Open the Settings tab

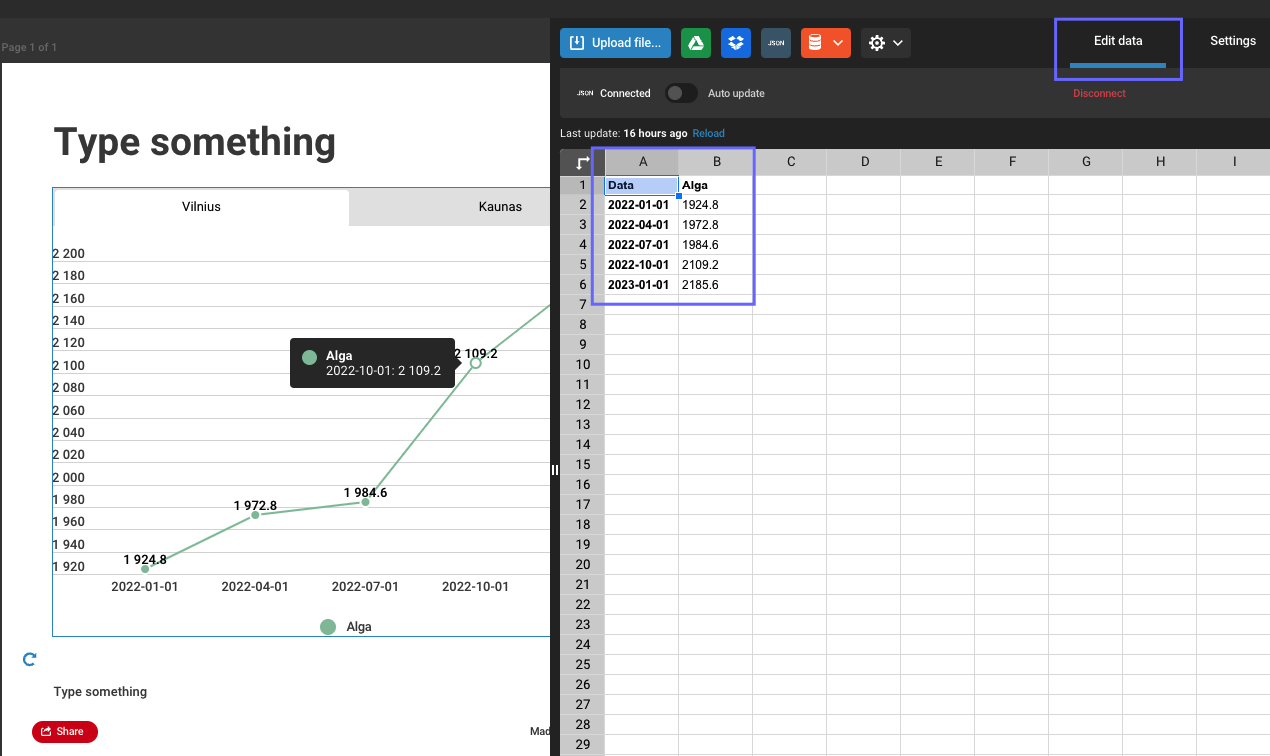click(x=1232, y=41)
